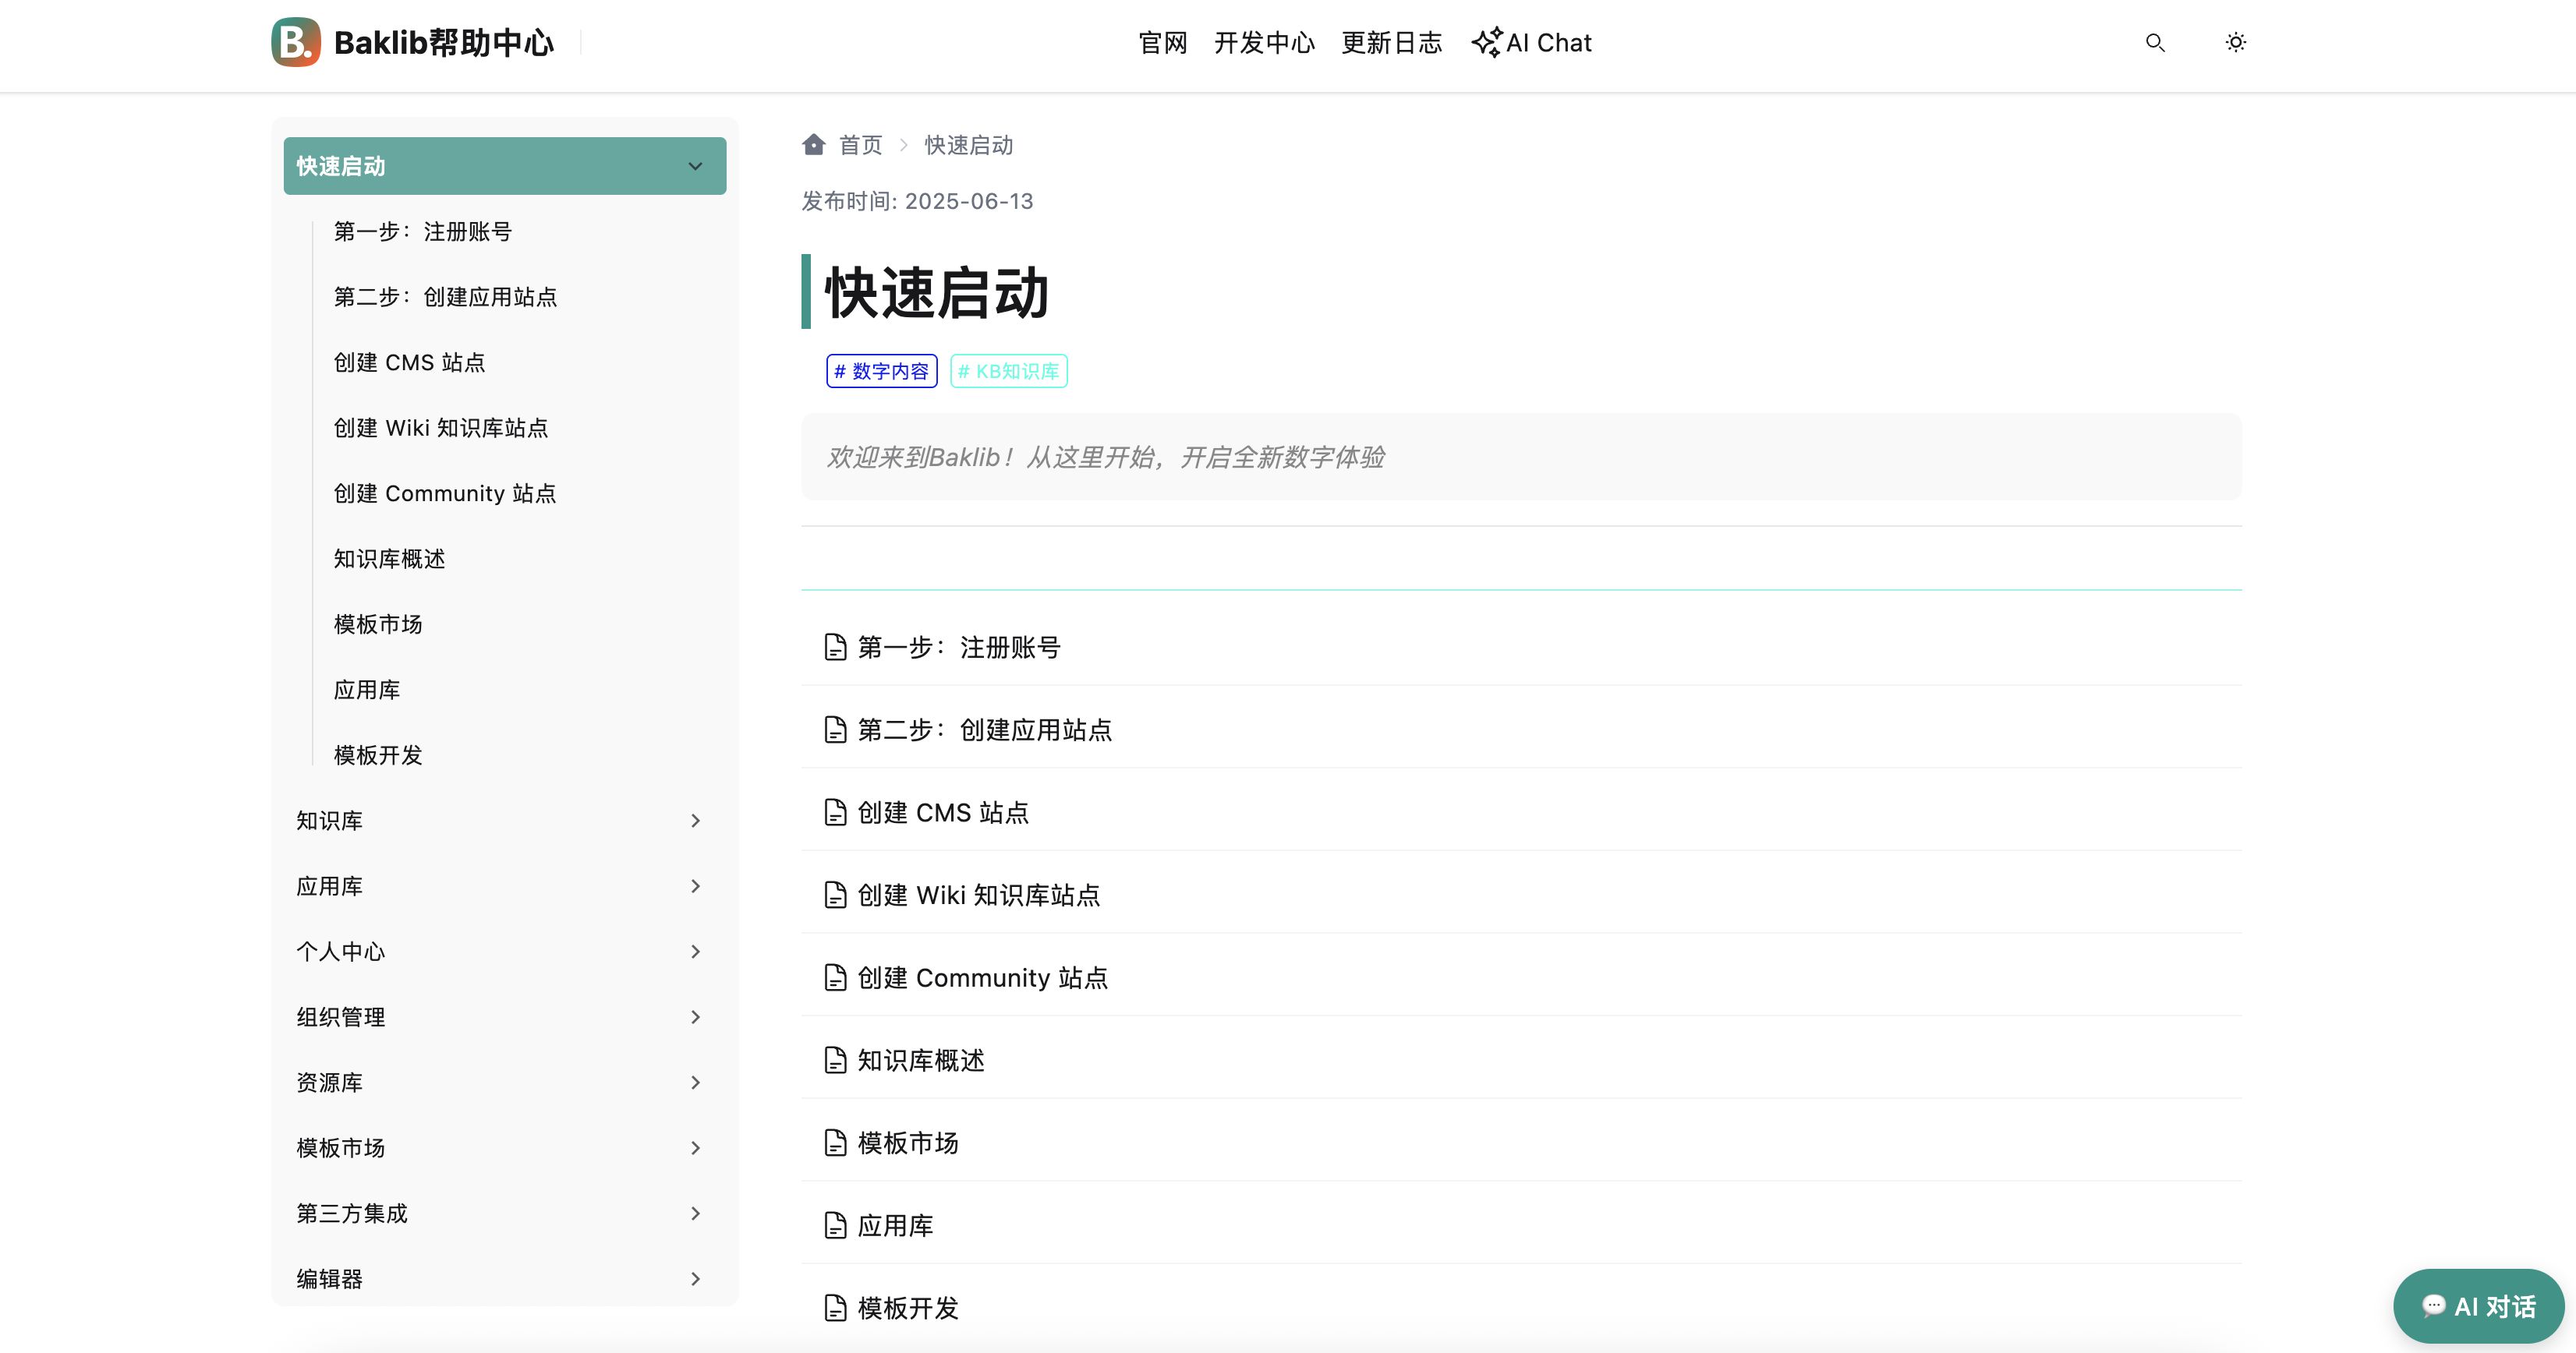Open 开发中心 in the top navigation
The width and height of the screenshot is (2576, 1353).
tap(1264, 43)
